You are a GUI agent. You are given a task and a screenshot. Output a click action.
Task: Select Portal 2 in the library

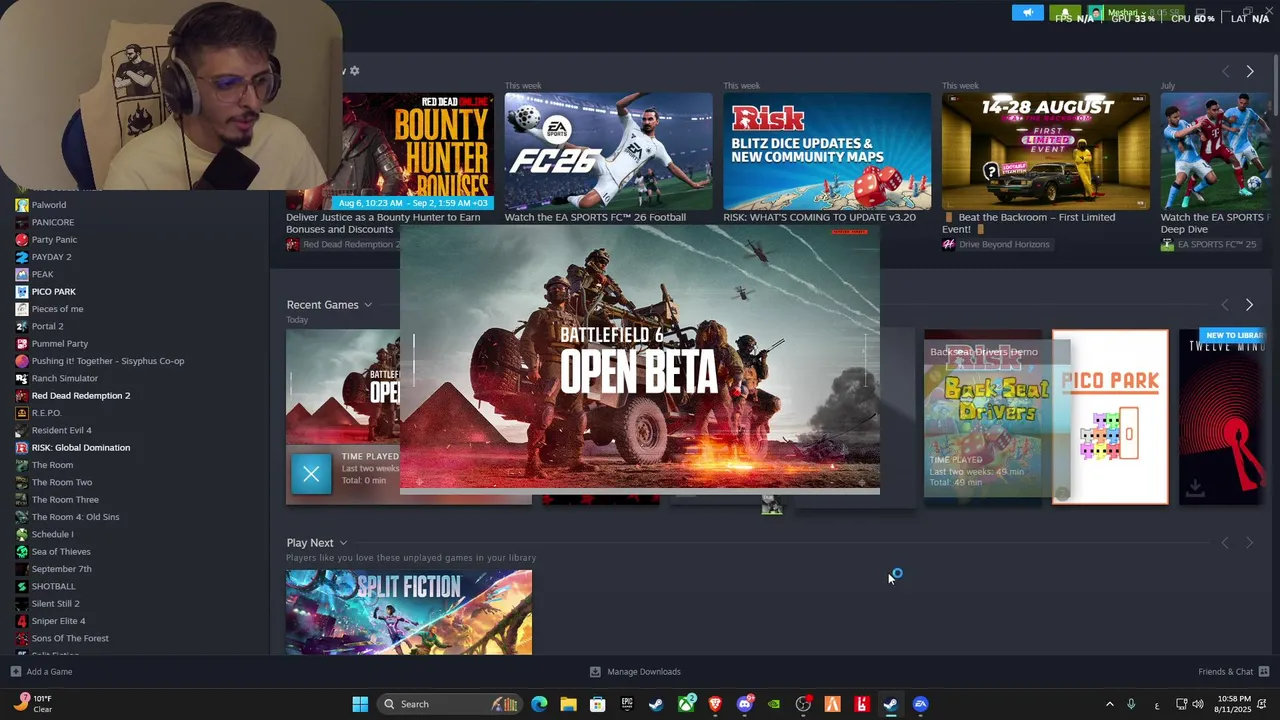[x=47, y=326]
